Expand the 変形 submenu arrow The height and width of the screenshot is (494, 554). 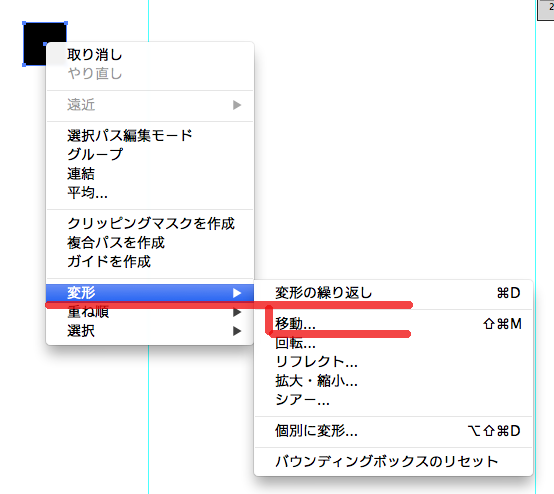237,293
